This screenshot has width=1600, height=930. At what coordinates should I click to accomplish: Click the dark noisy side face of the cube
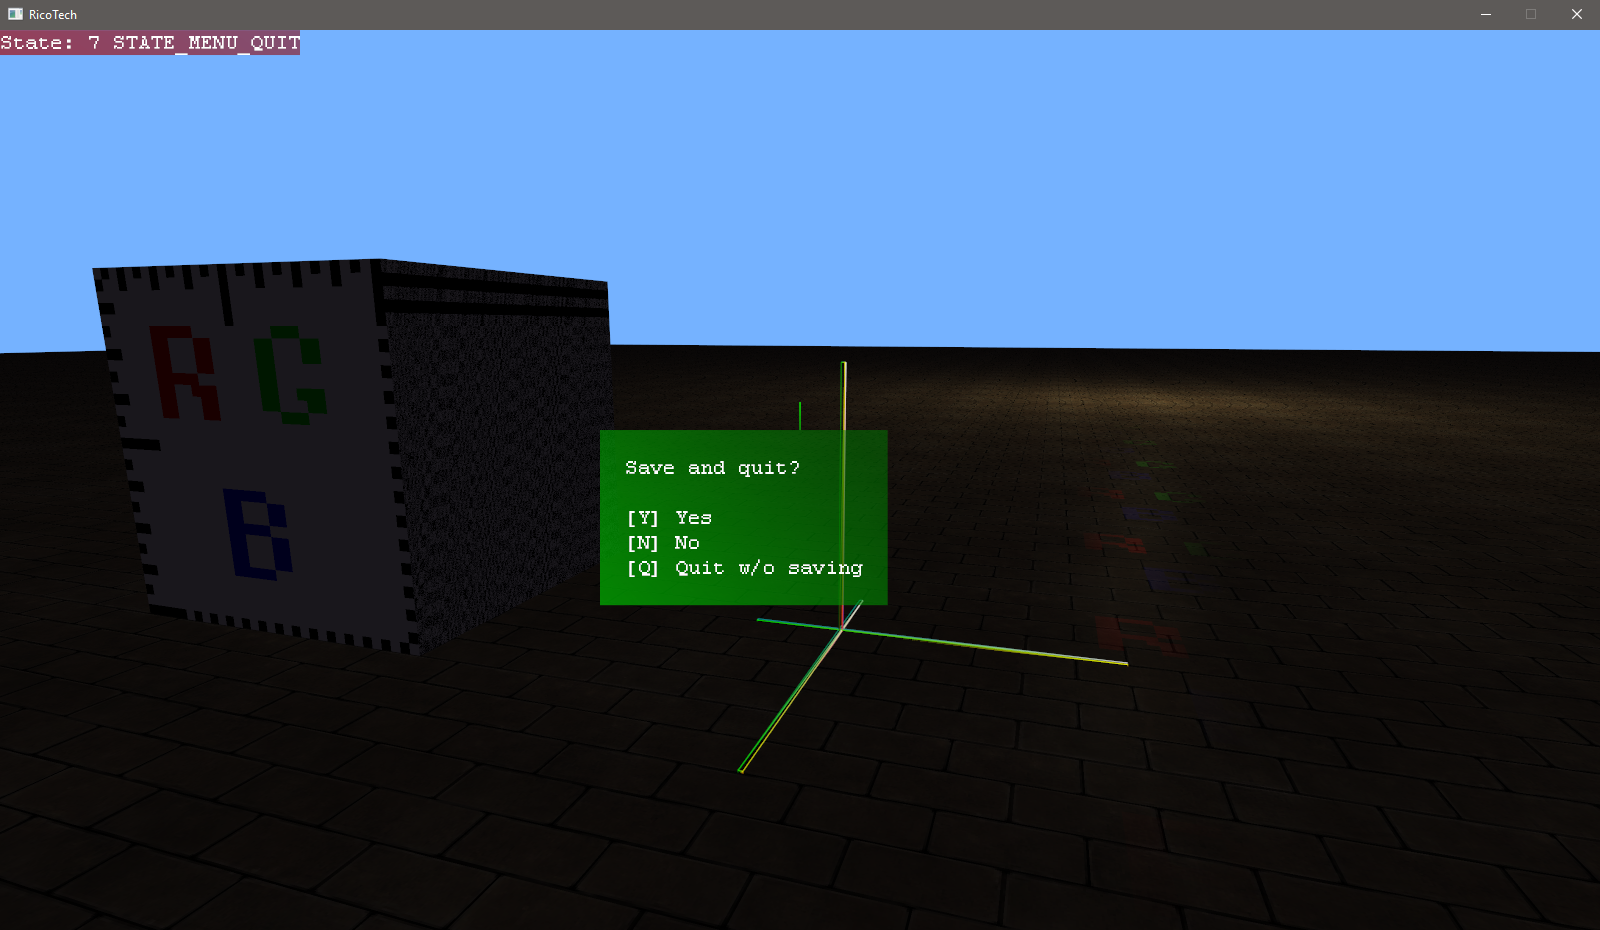(500, 450)
